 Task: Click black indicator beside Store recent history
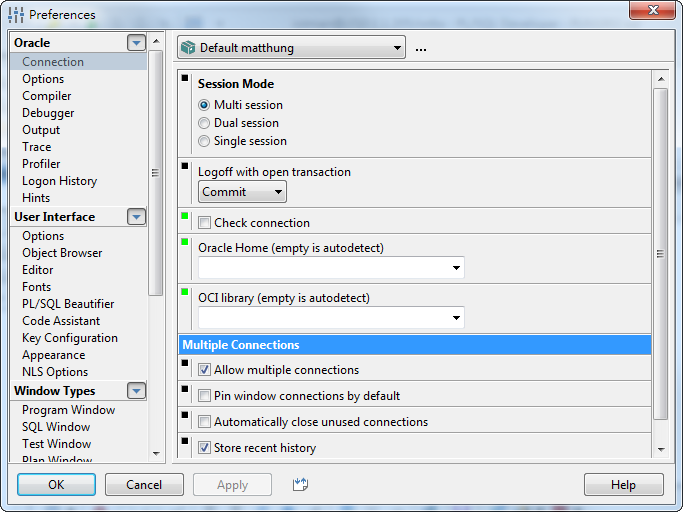(x=185, y=441)
